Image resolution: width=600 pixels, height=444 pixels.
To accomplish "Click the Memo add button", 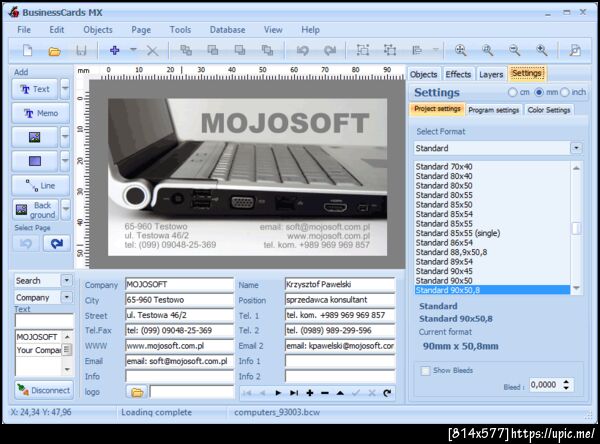I will (x=41, y=113).
